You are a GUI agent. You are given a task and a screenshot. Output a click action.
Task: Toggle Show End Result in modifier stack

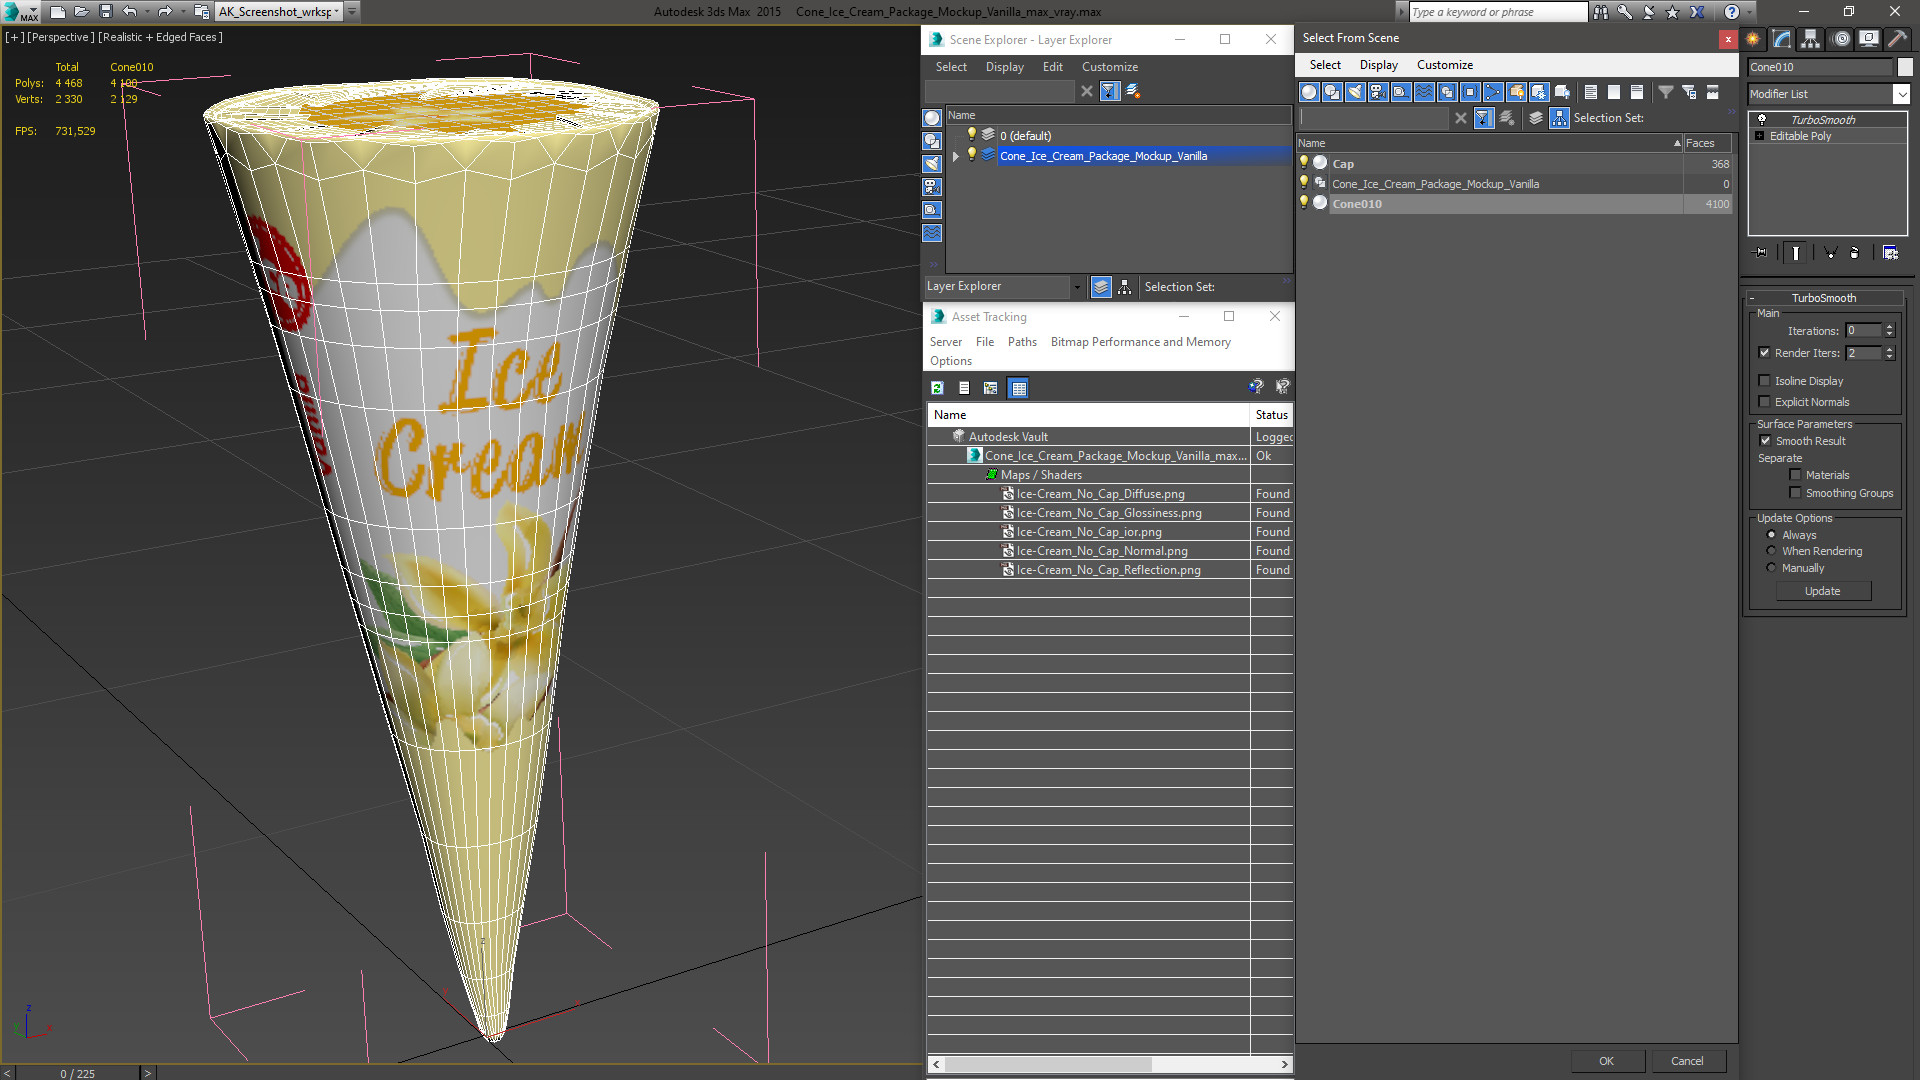pos(1796,253)
